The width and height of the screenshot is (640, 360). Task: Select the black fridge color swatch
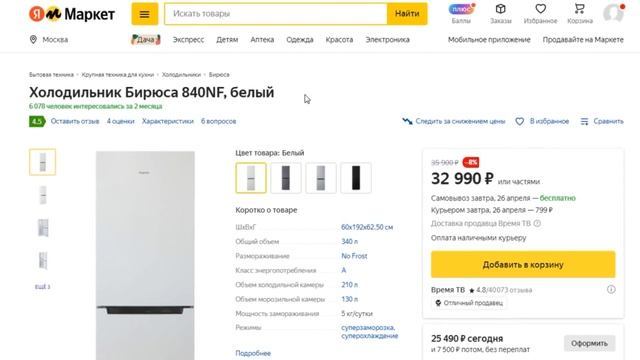tap(356, 178)
